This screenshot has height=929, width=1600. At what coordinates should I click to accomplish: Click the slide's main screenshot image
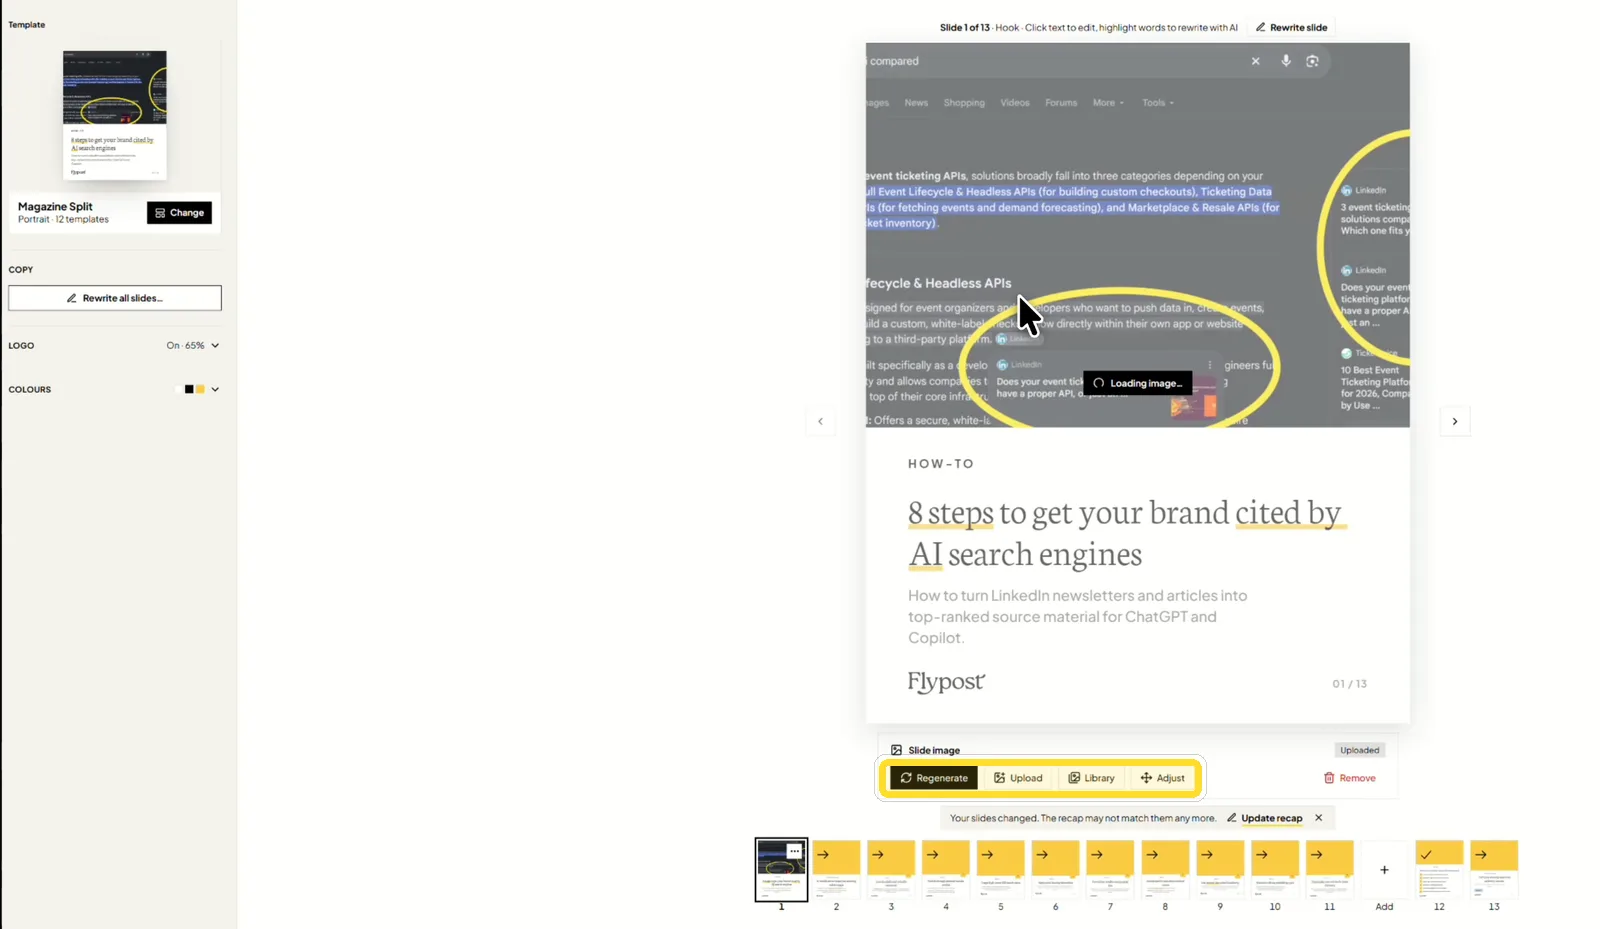point(1137,235)
